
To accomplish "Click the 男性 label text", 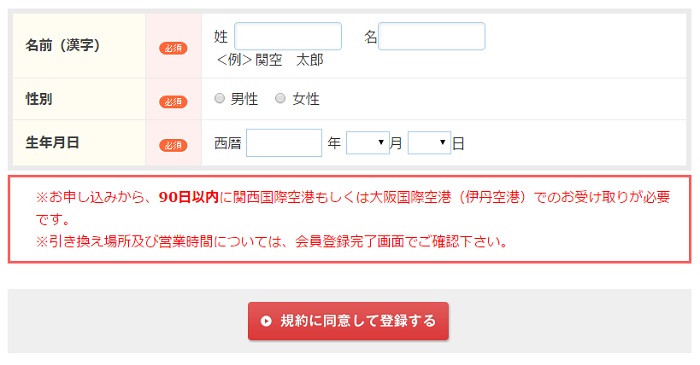I will pos(244,99).
